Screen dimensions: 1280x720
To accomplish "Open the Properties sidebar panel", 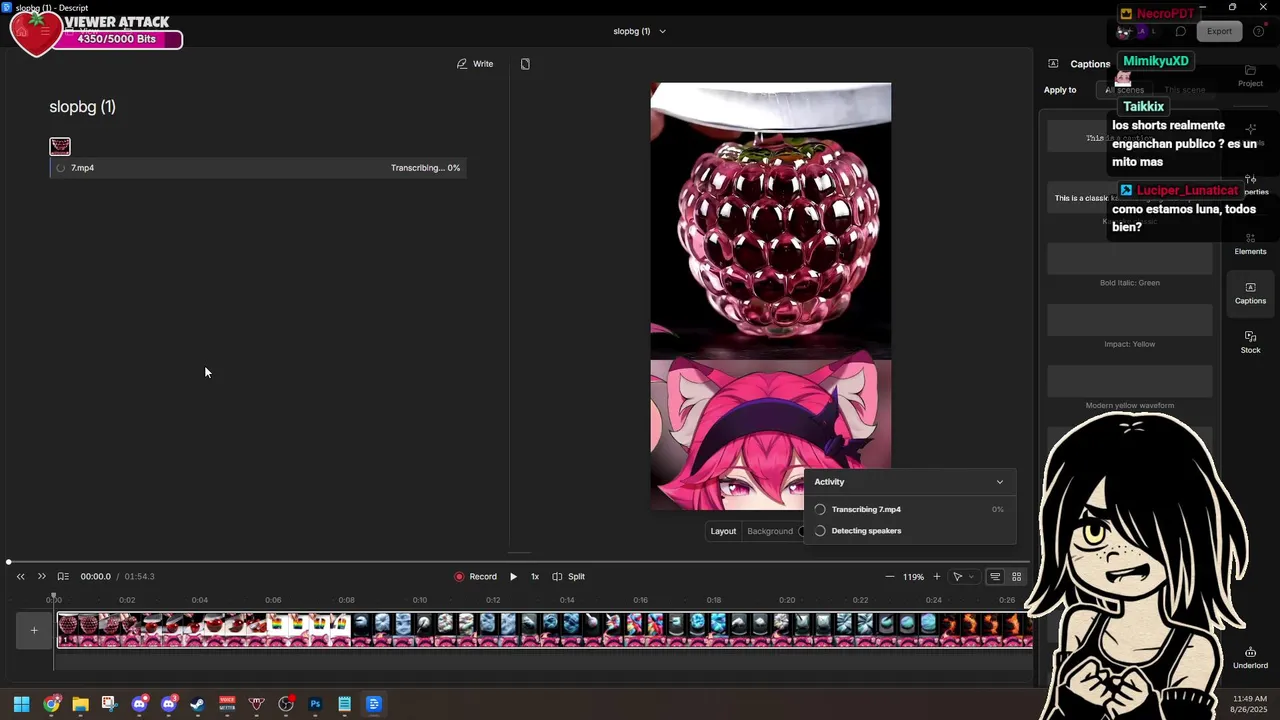I will [x=1250, y=185].
